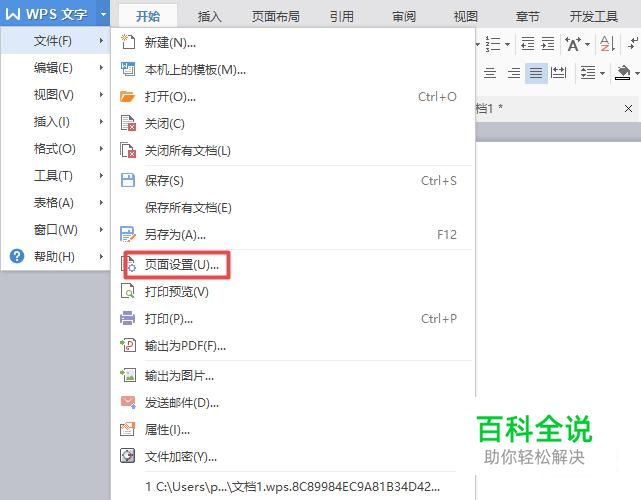Switch to the 引用 tab
The height and width of the screenshot is (500, 641).
point(342,16)
